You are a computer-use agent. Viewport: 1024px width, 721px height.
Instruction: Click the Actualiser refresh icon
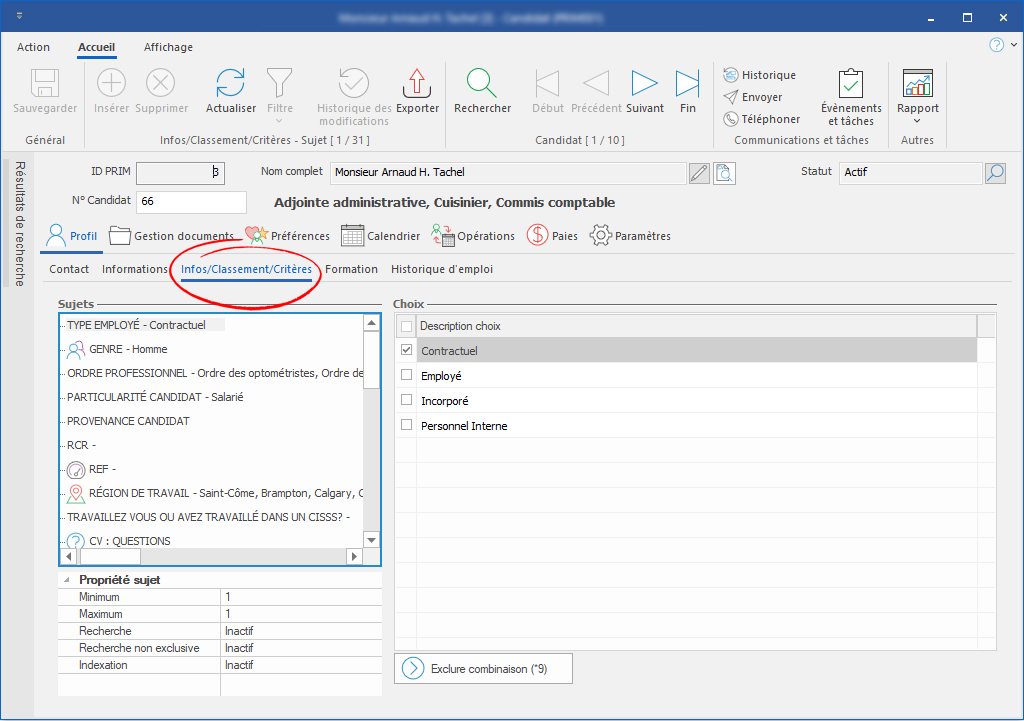pyautogui.click(x=231, y=84)
